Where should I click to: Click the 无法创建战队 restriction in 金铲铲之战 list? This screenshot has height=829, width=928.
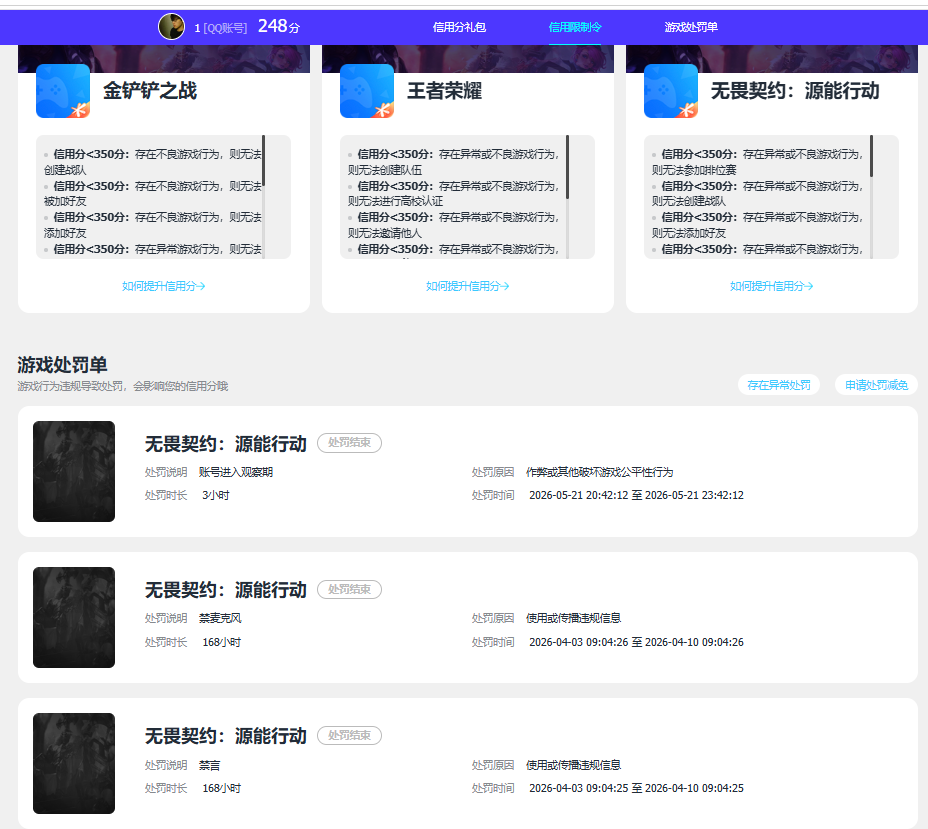tap(153, 162)
